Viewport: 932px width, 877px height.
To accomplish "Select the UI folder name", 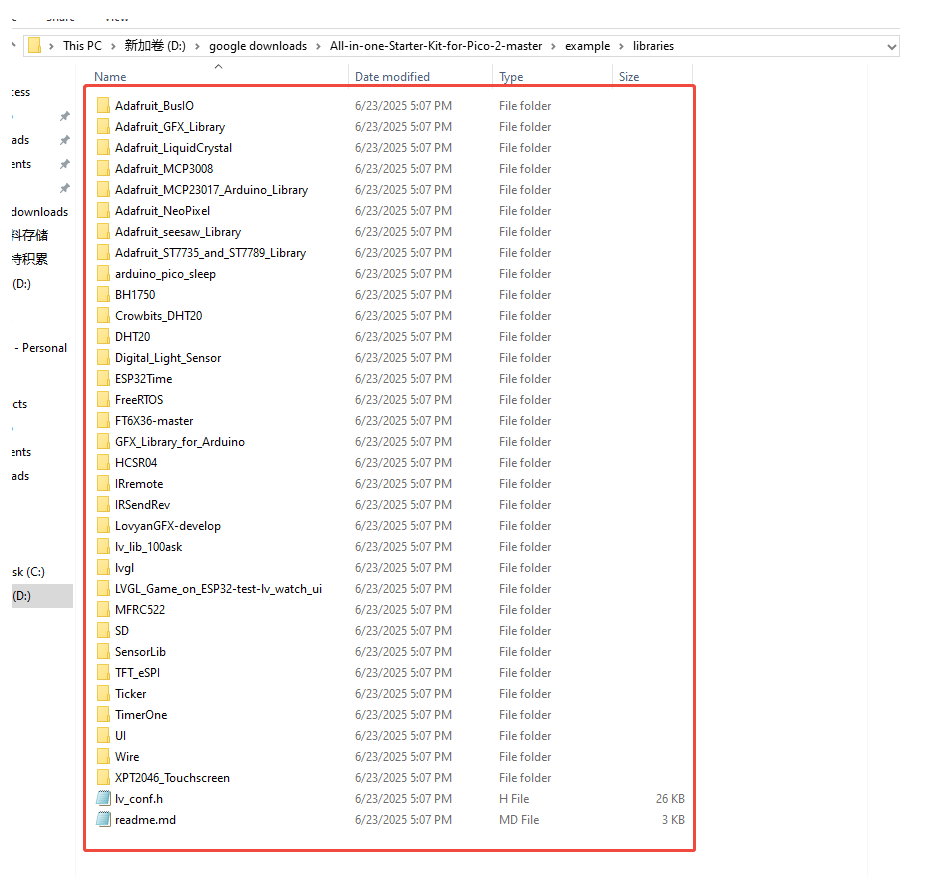I will [x=121, y=735].
